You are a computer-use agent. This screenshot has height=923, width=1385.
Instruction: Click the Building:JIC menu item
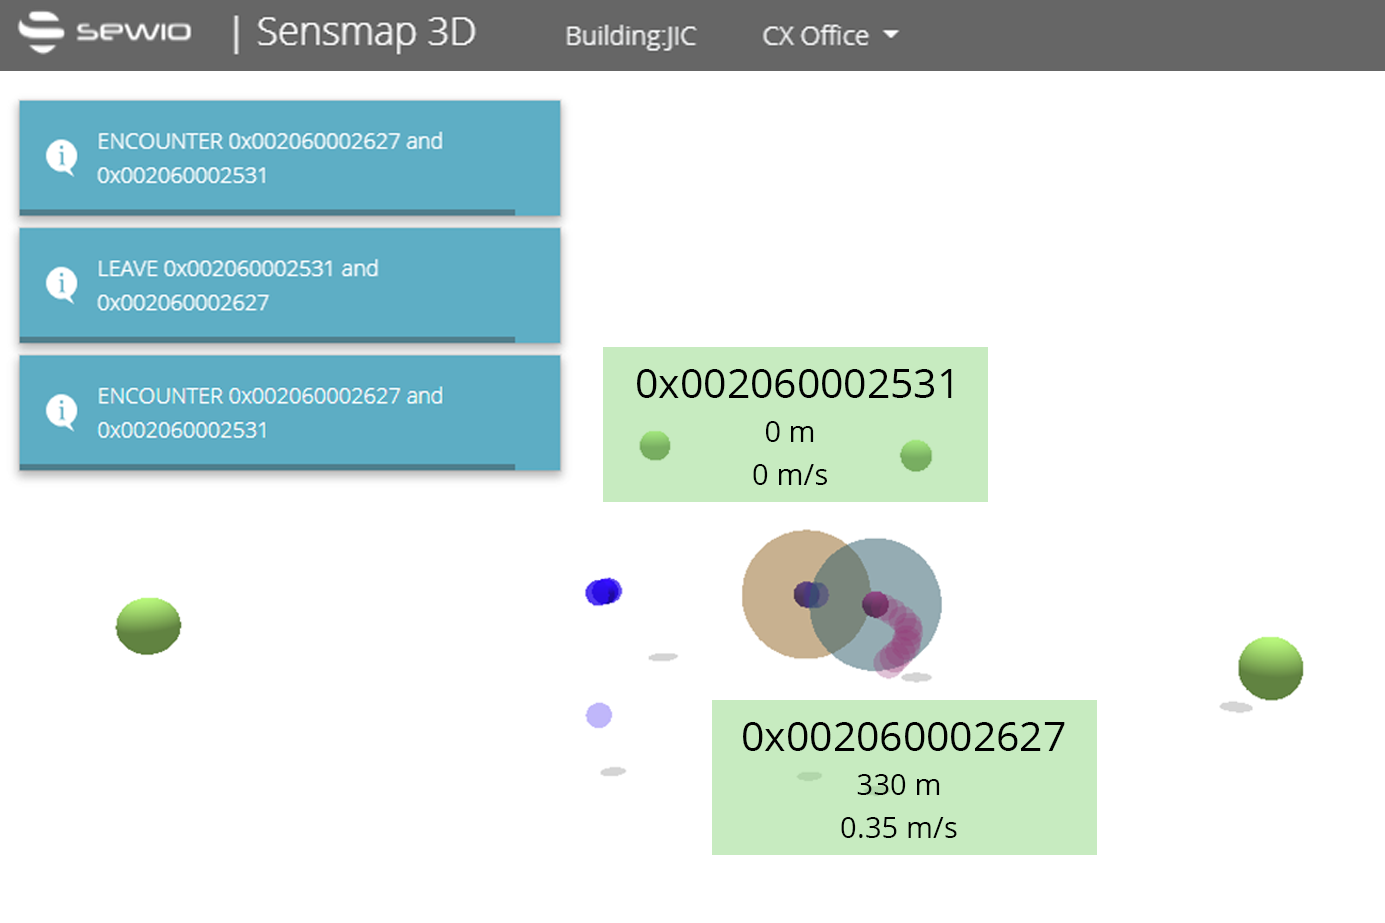click(x=630, y=36)
